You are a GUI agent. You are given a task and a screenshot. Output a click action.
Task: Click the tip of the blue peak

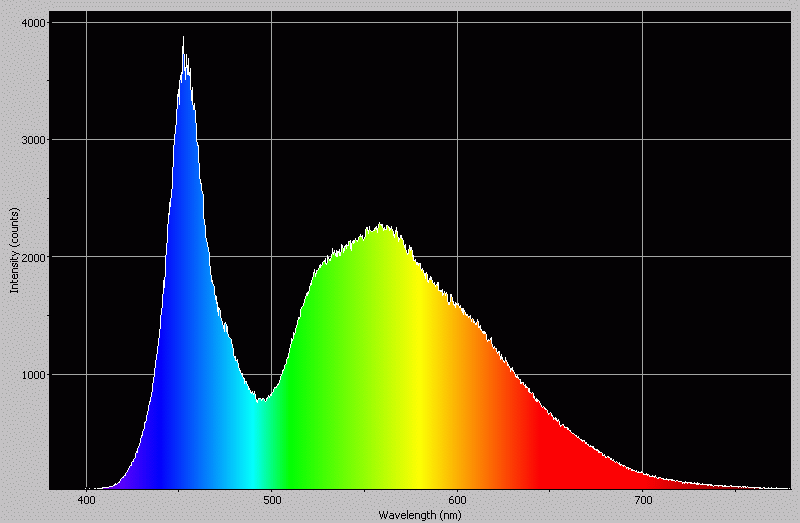tap(183, 40)
